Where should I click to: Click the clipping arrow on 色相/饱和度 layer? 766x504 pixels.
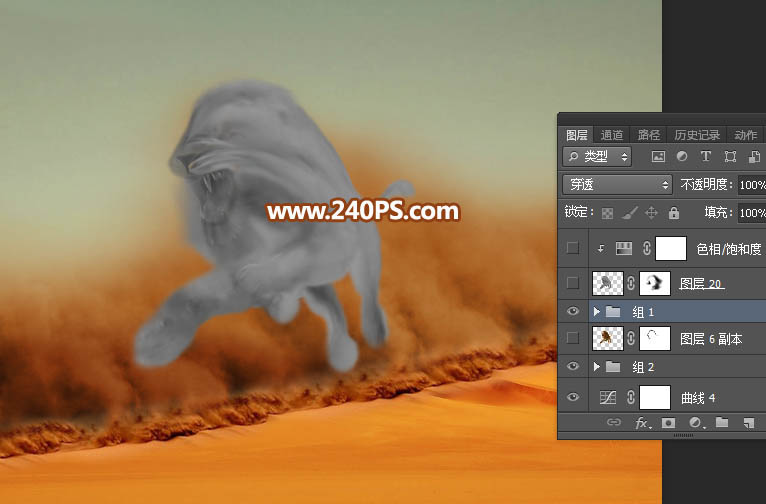pyautogui.click(x=600, y=249)
